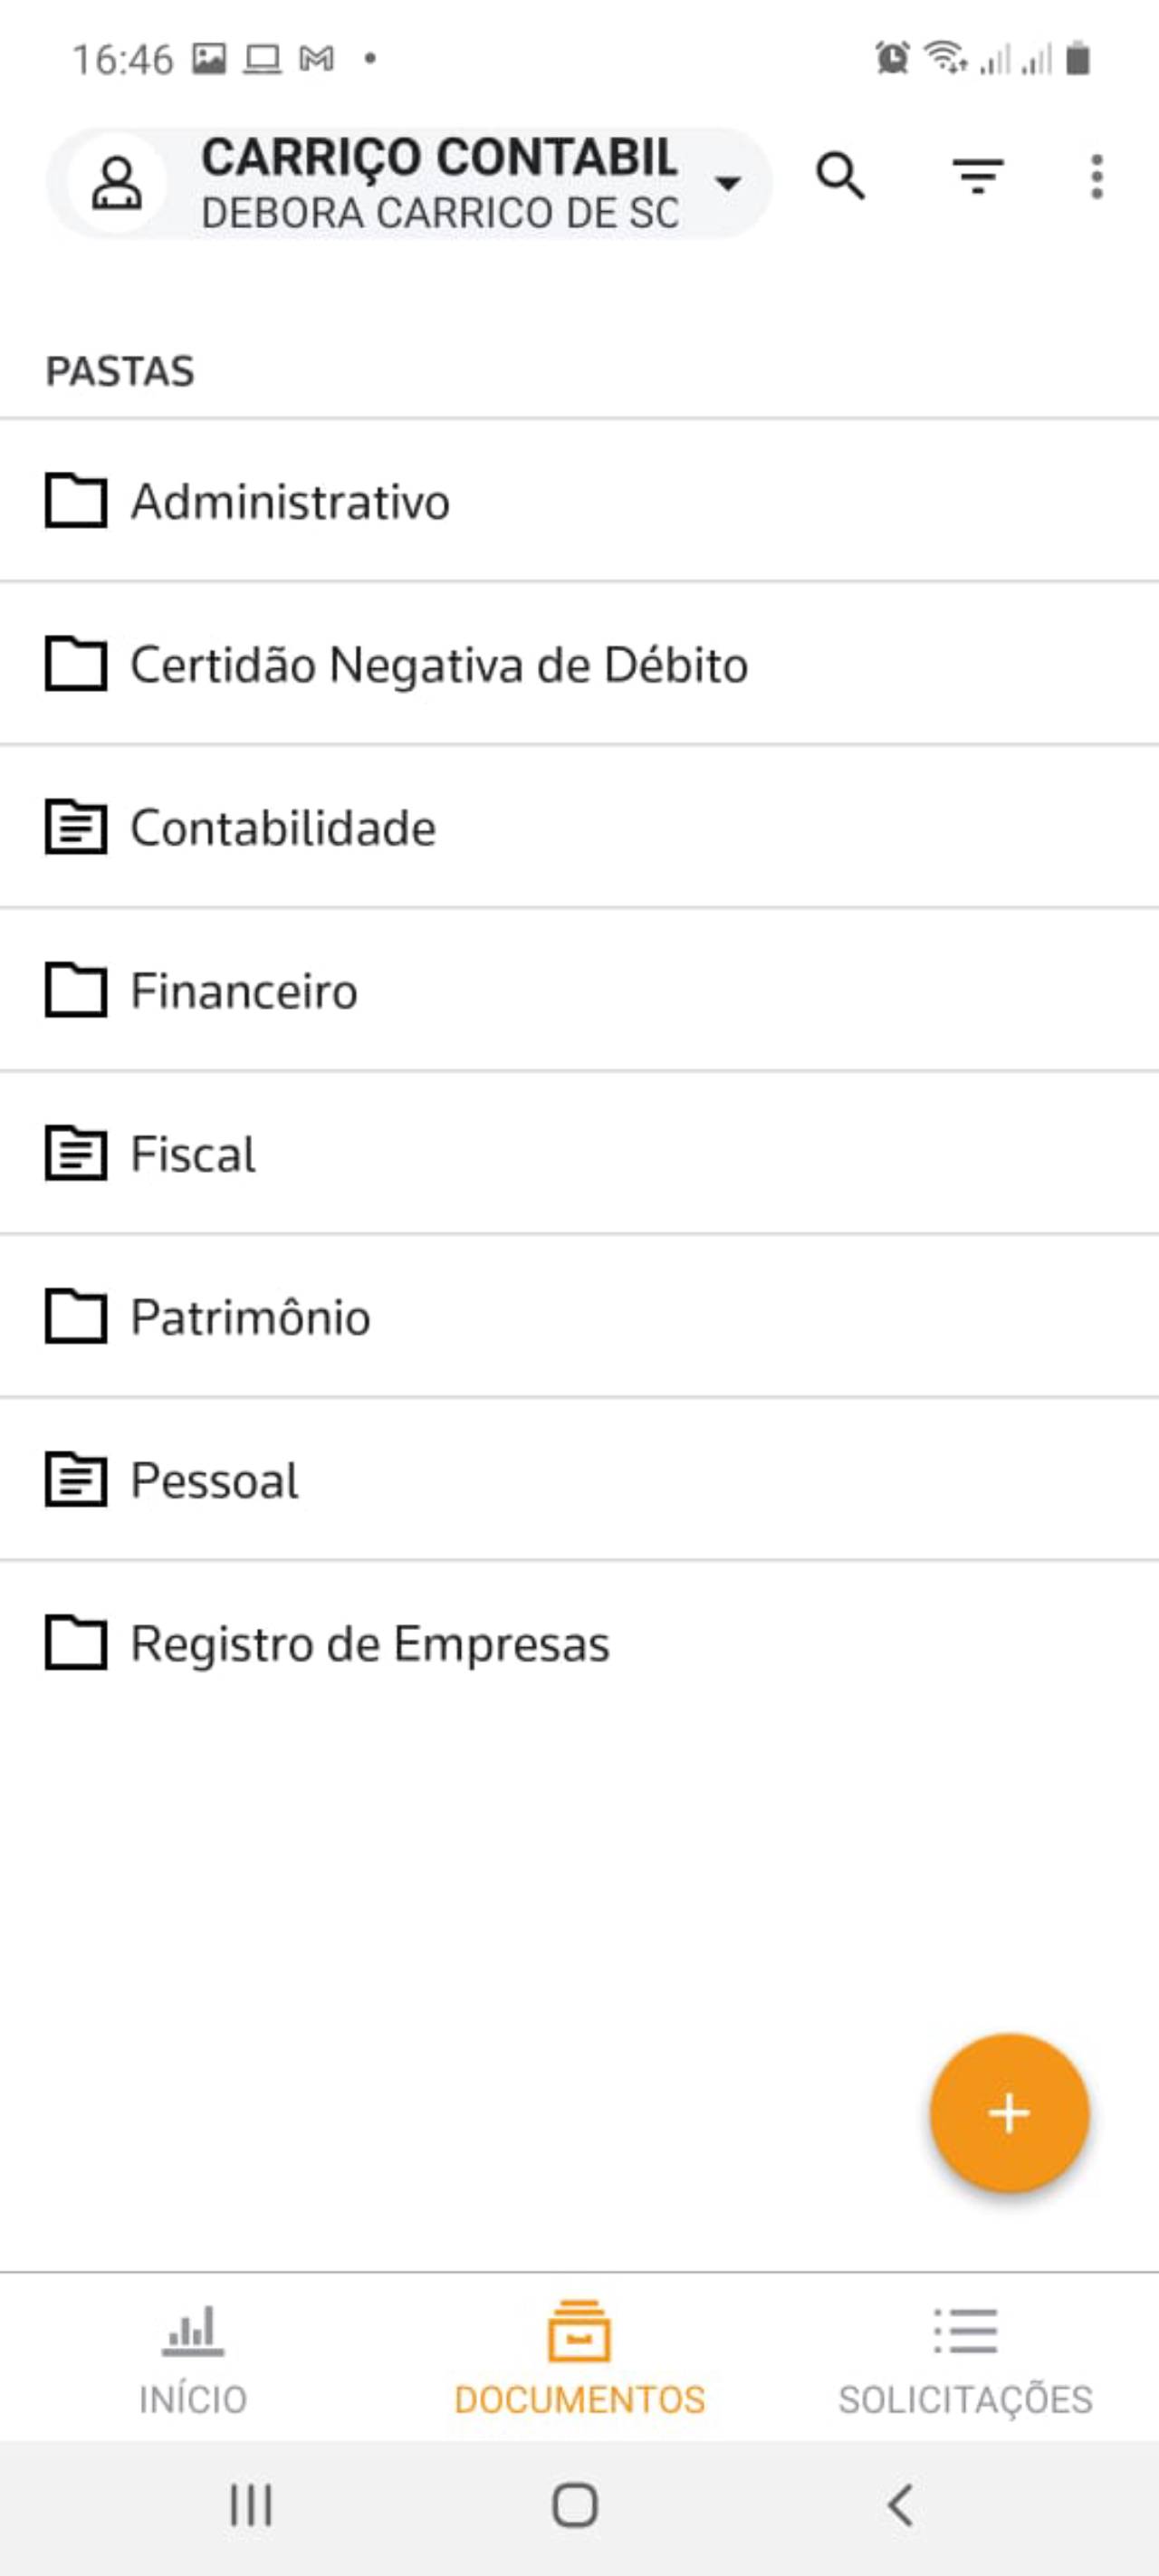1159x2576 pixels.
Task: Open the Pessoal folder
Action: (x=214, y=1480)
